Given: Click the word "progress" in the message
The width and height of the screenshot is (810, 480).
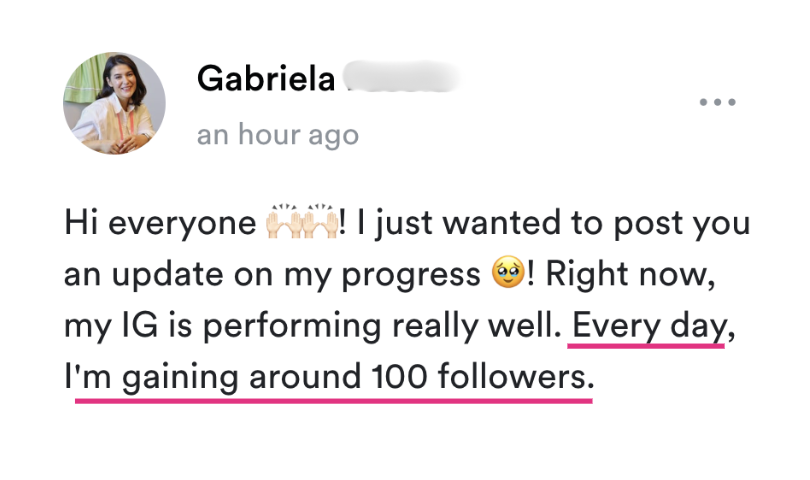Looking at the screenshot, I should pyautogui.click(x=411, y=275).
